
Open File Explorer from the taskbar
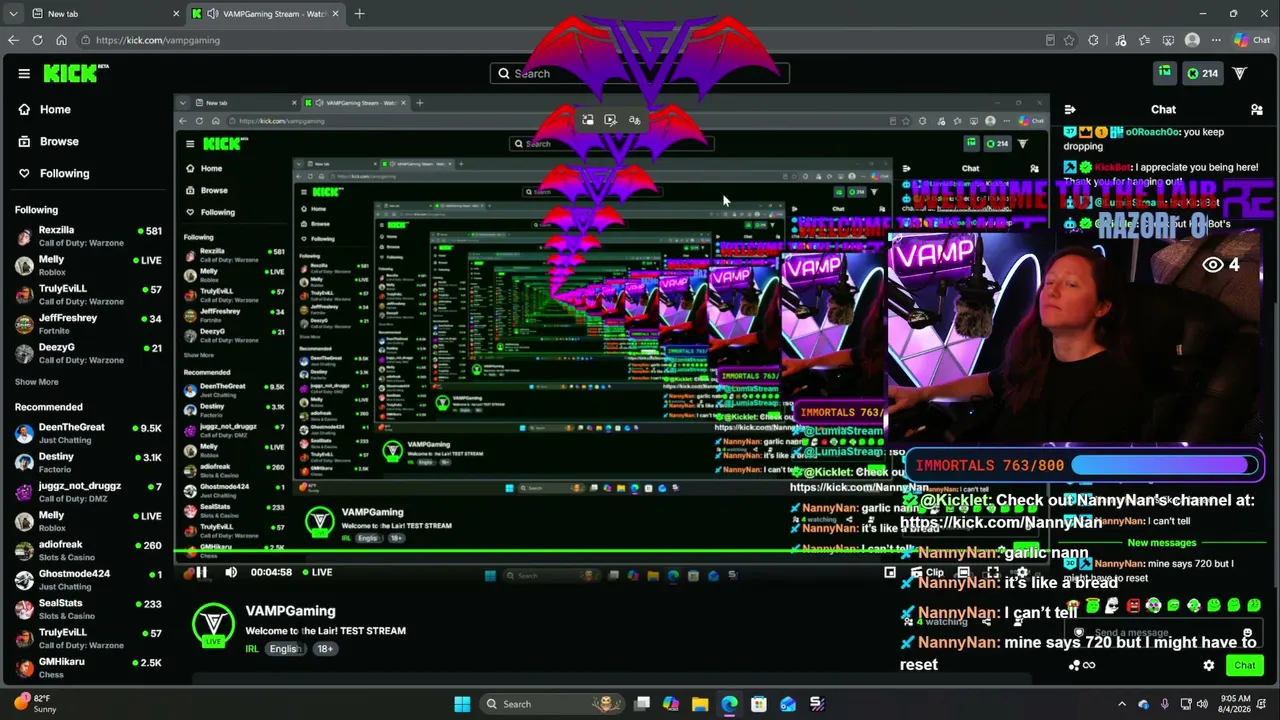(x=700, y=704)
